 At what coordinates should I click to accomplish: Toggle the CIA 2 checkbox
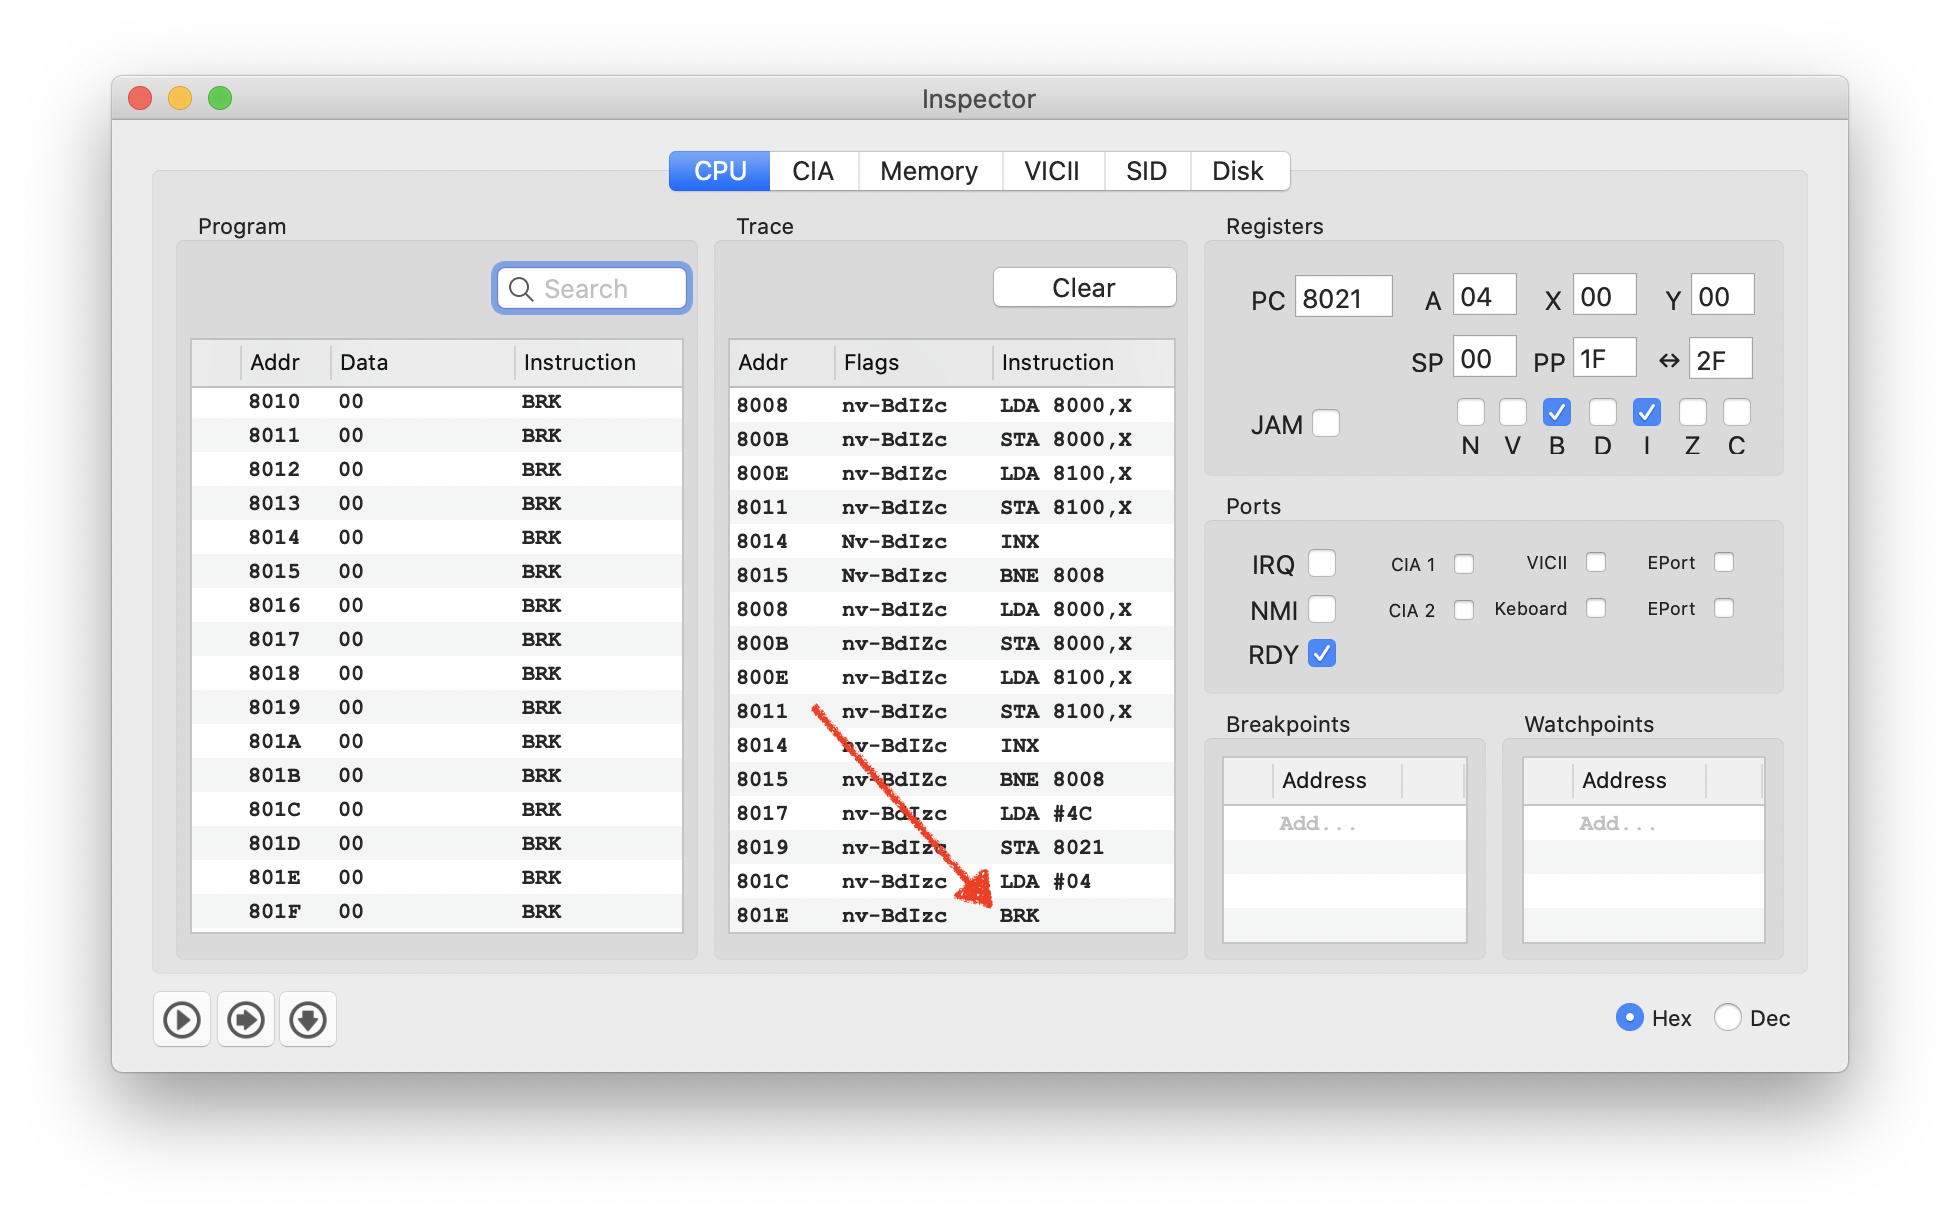click(1464, 610)
